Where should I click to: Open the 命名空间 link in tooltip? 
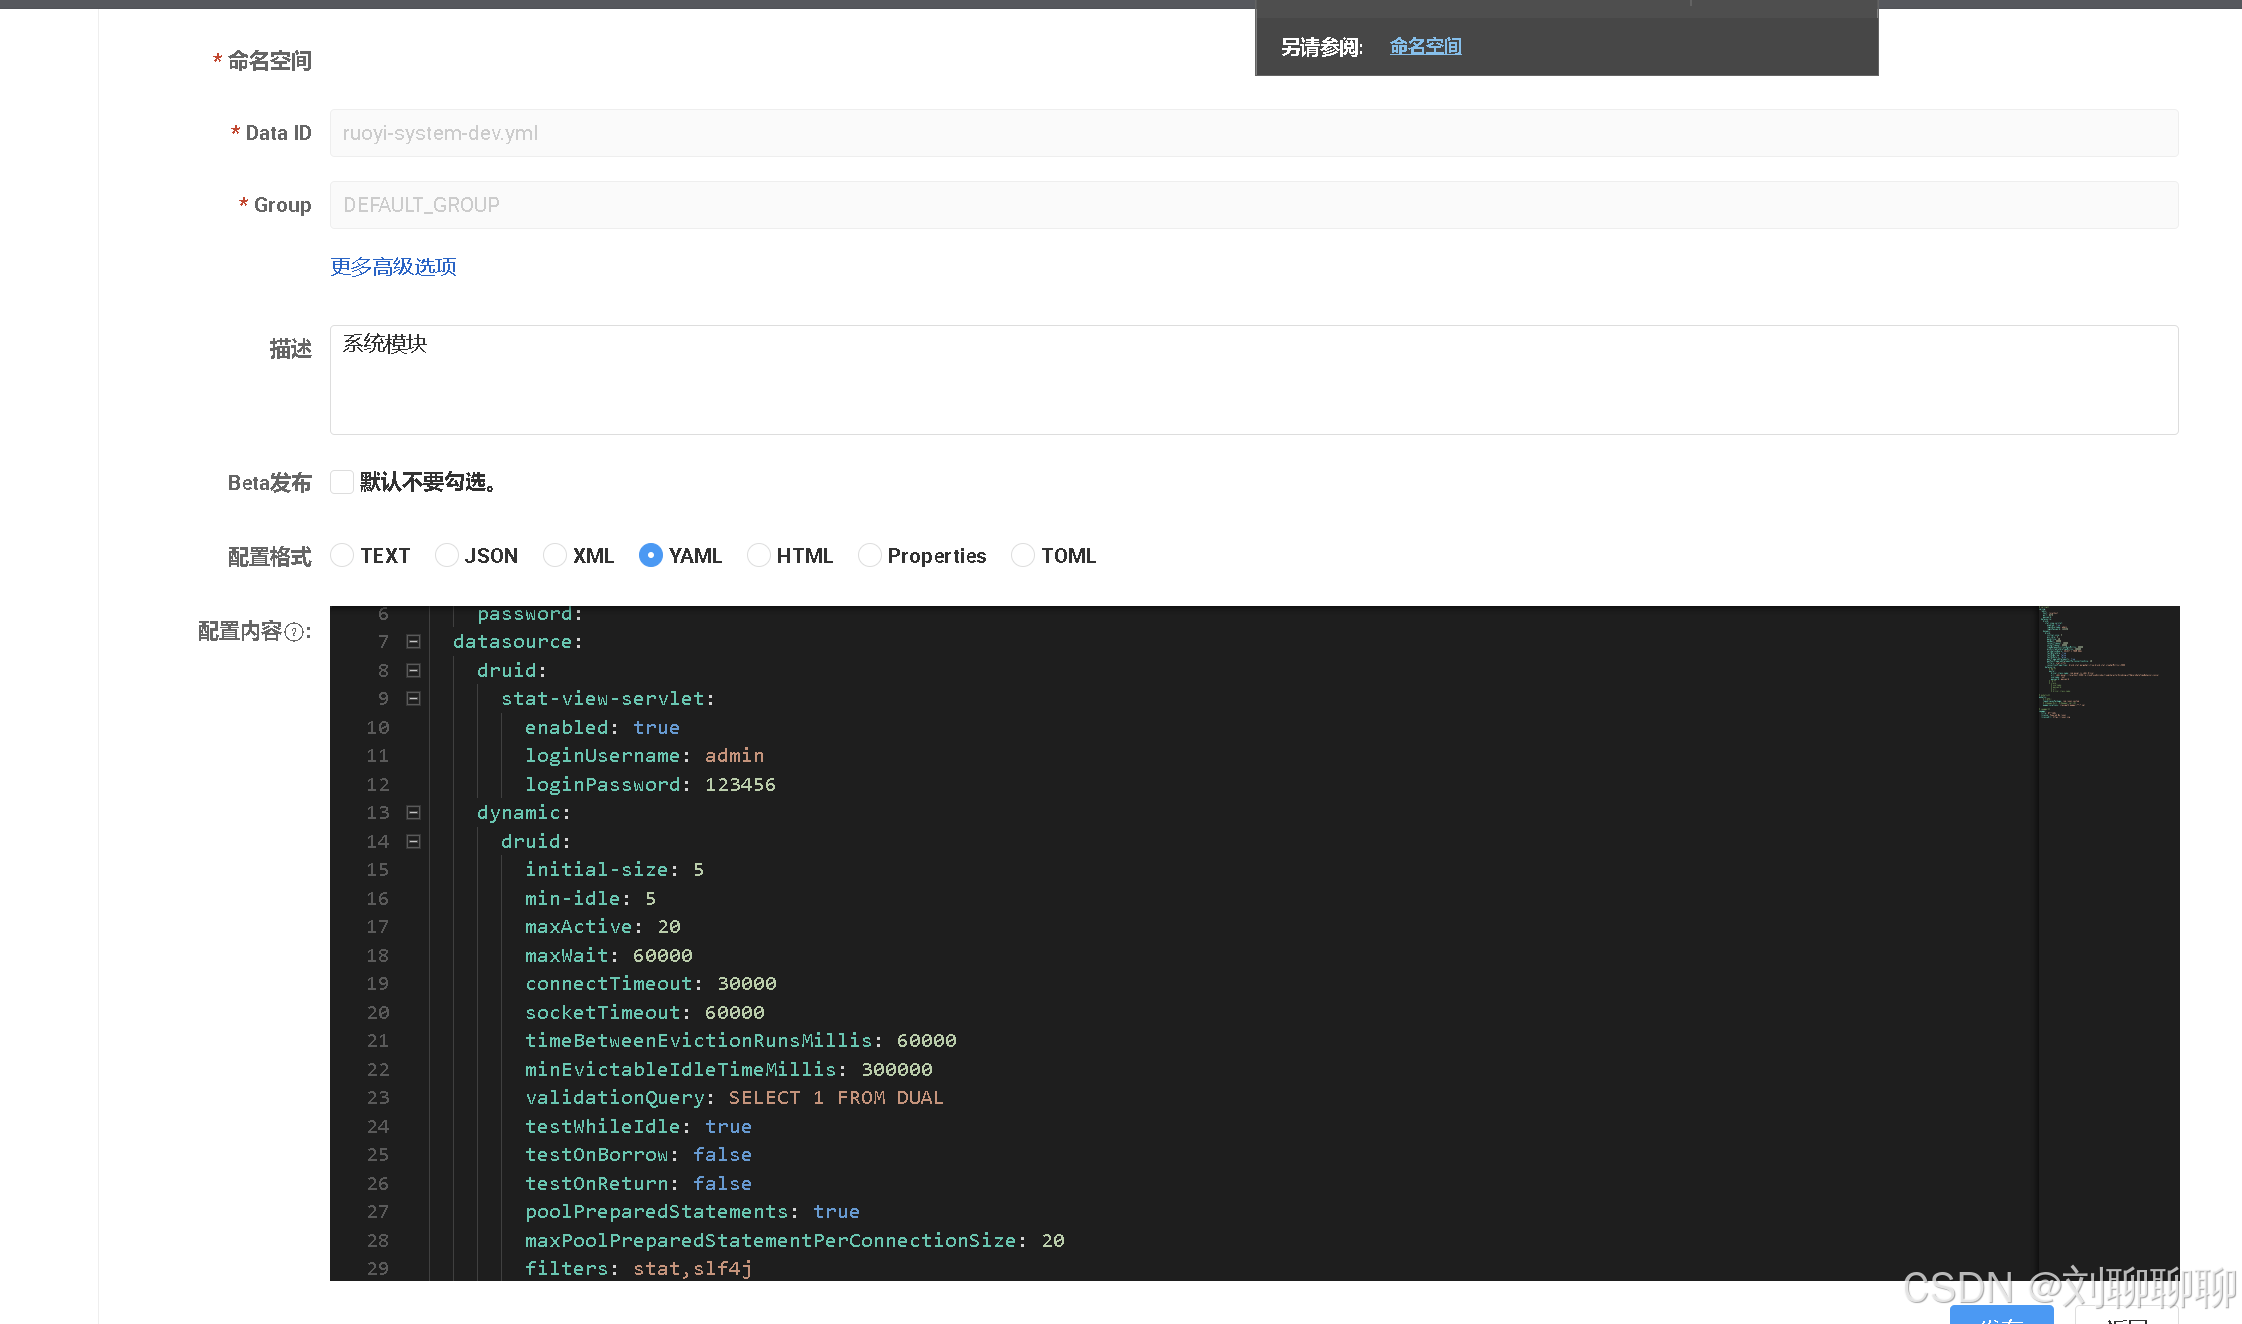[x=1425, y=47]
